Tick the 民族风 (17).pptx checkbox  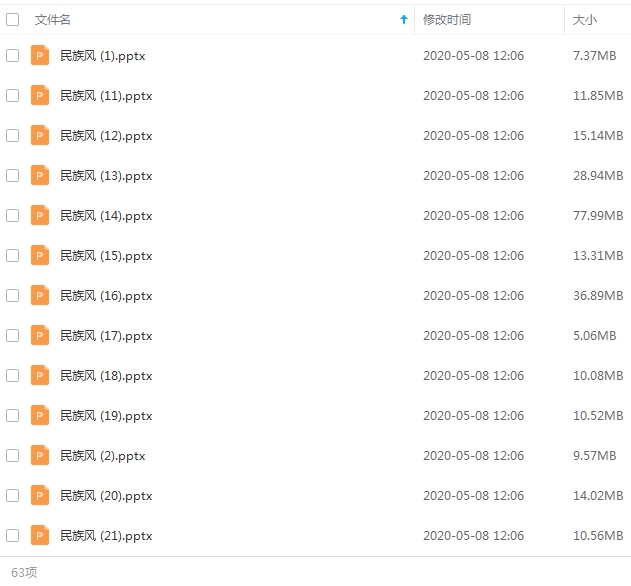[x=12, y=335]
